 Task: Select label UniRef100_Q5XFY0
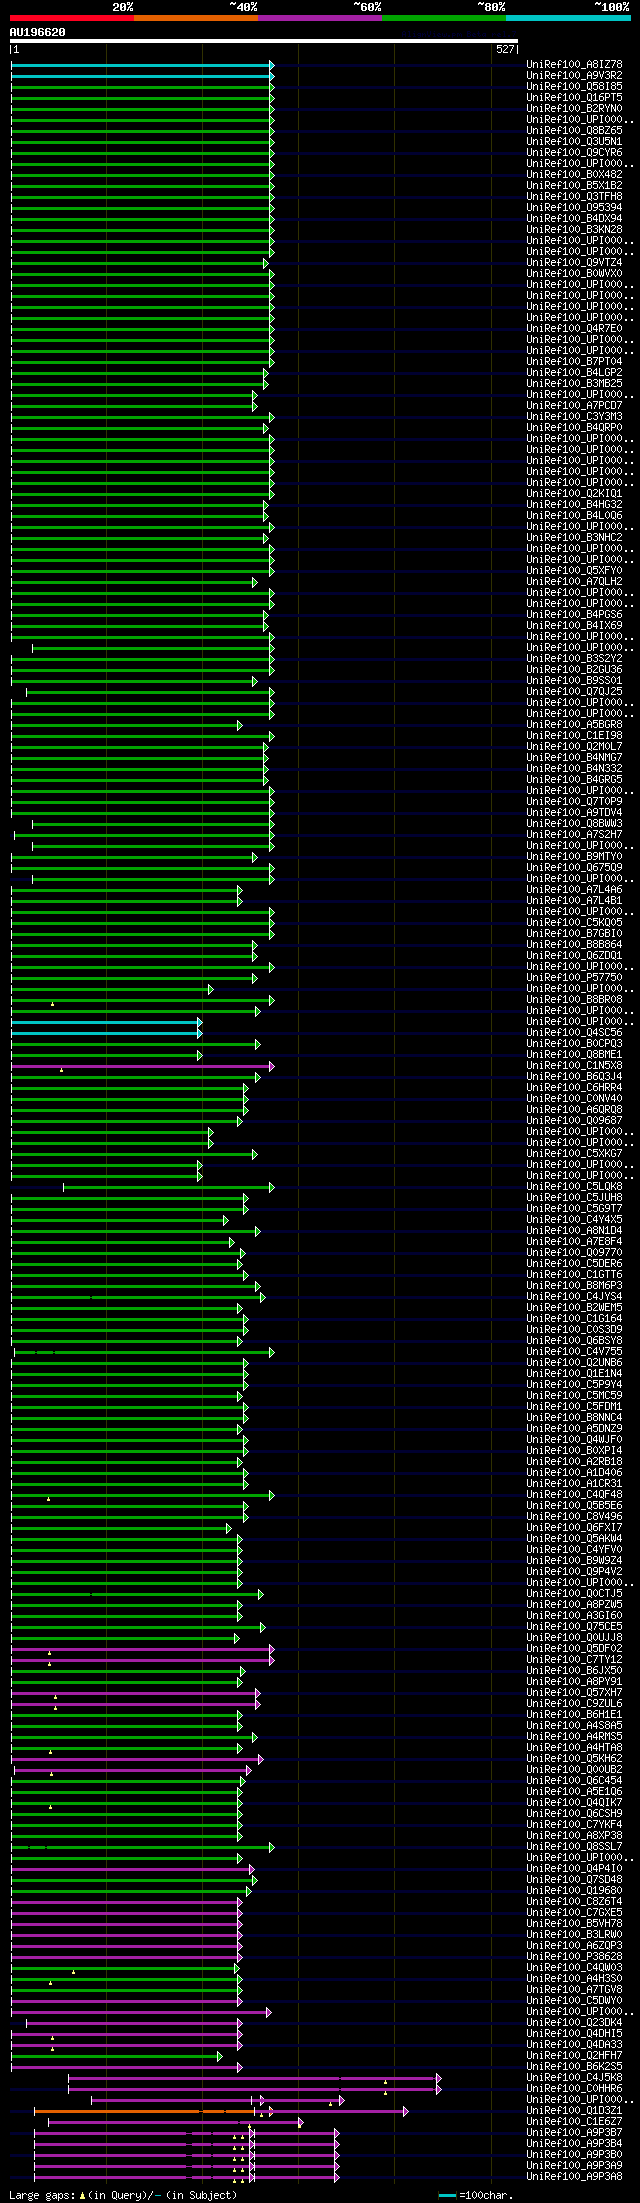(x=574, y=570)
